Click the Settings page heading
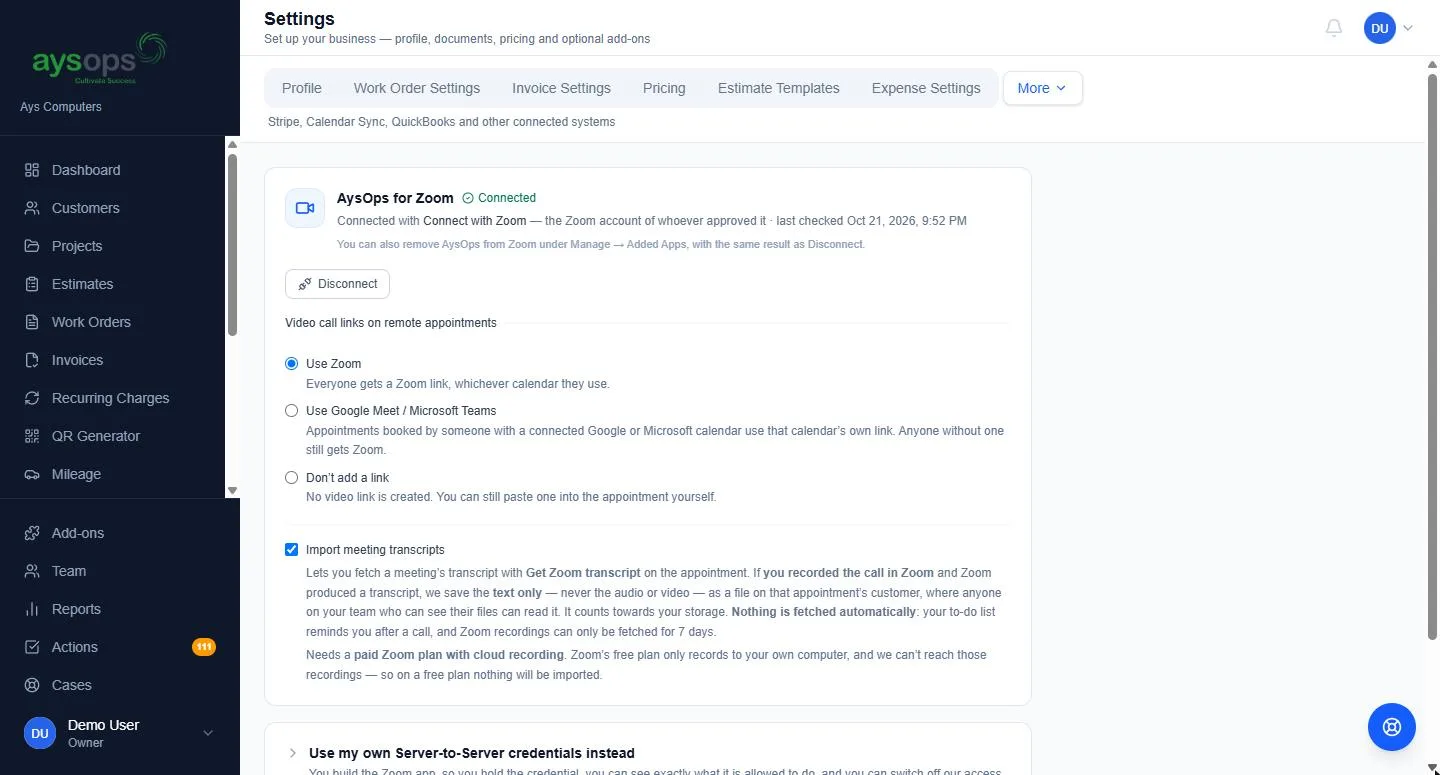 299,19
